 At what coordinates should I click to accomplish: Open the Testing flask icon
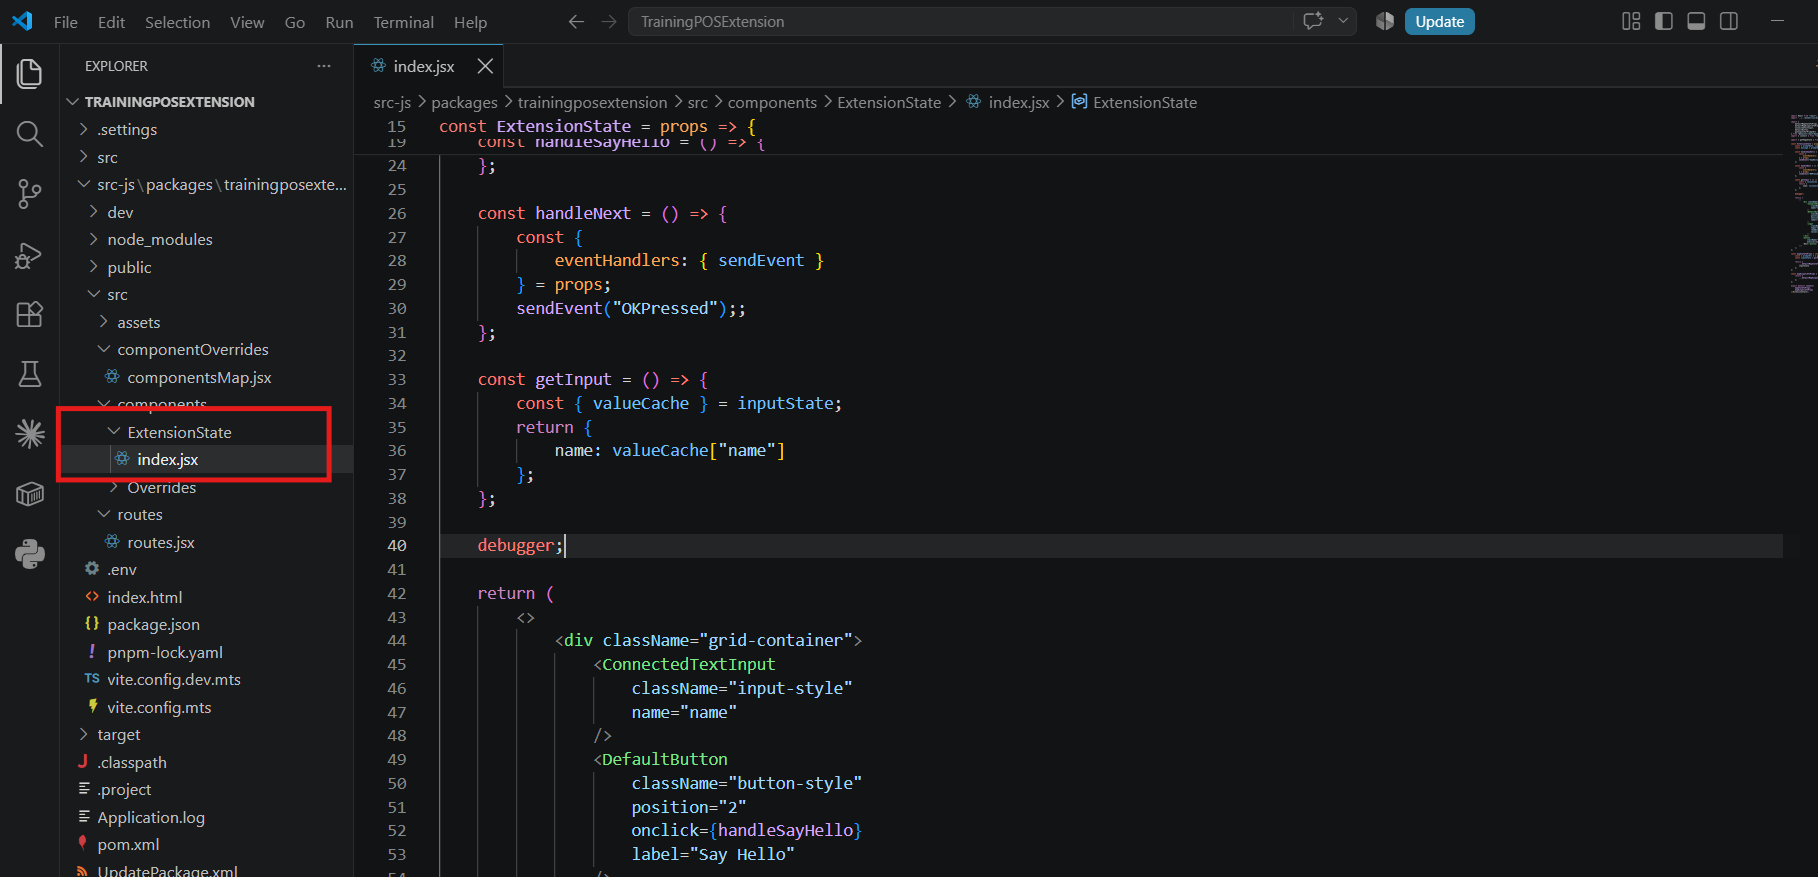point(30,374)
